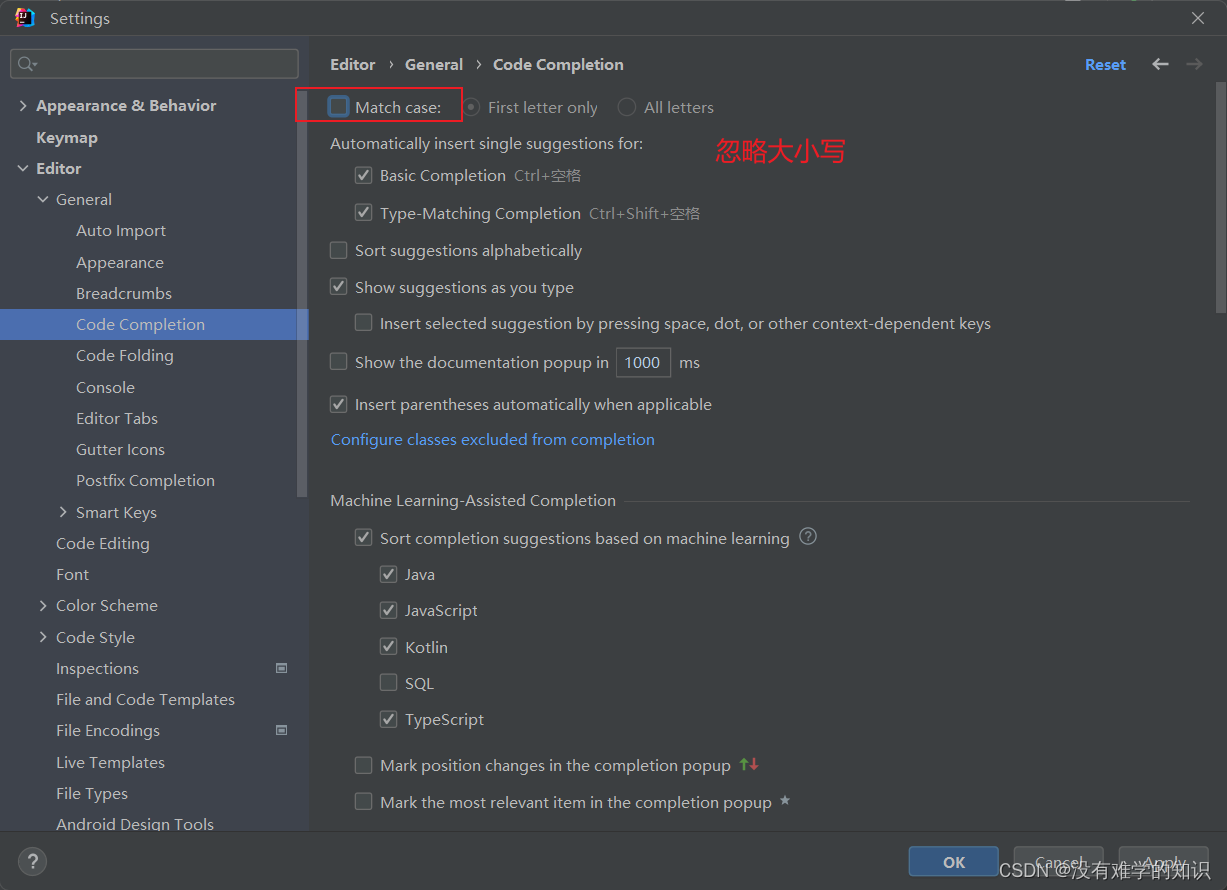Uncheck the TypeScript ML checkbox
This screenshot has height=890, width=1227.
click(389, 719)
